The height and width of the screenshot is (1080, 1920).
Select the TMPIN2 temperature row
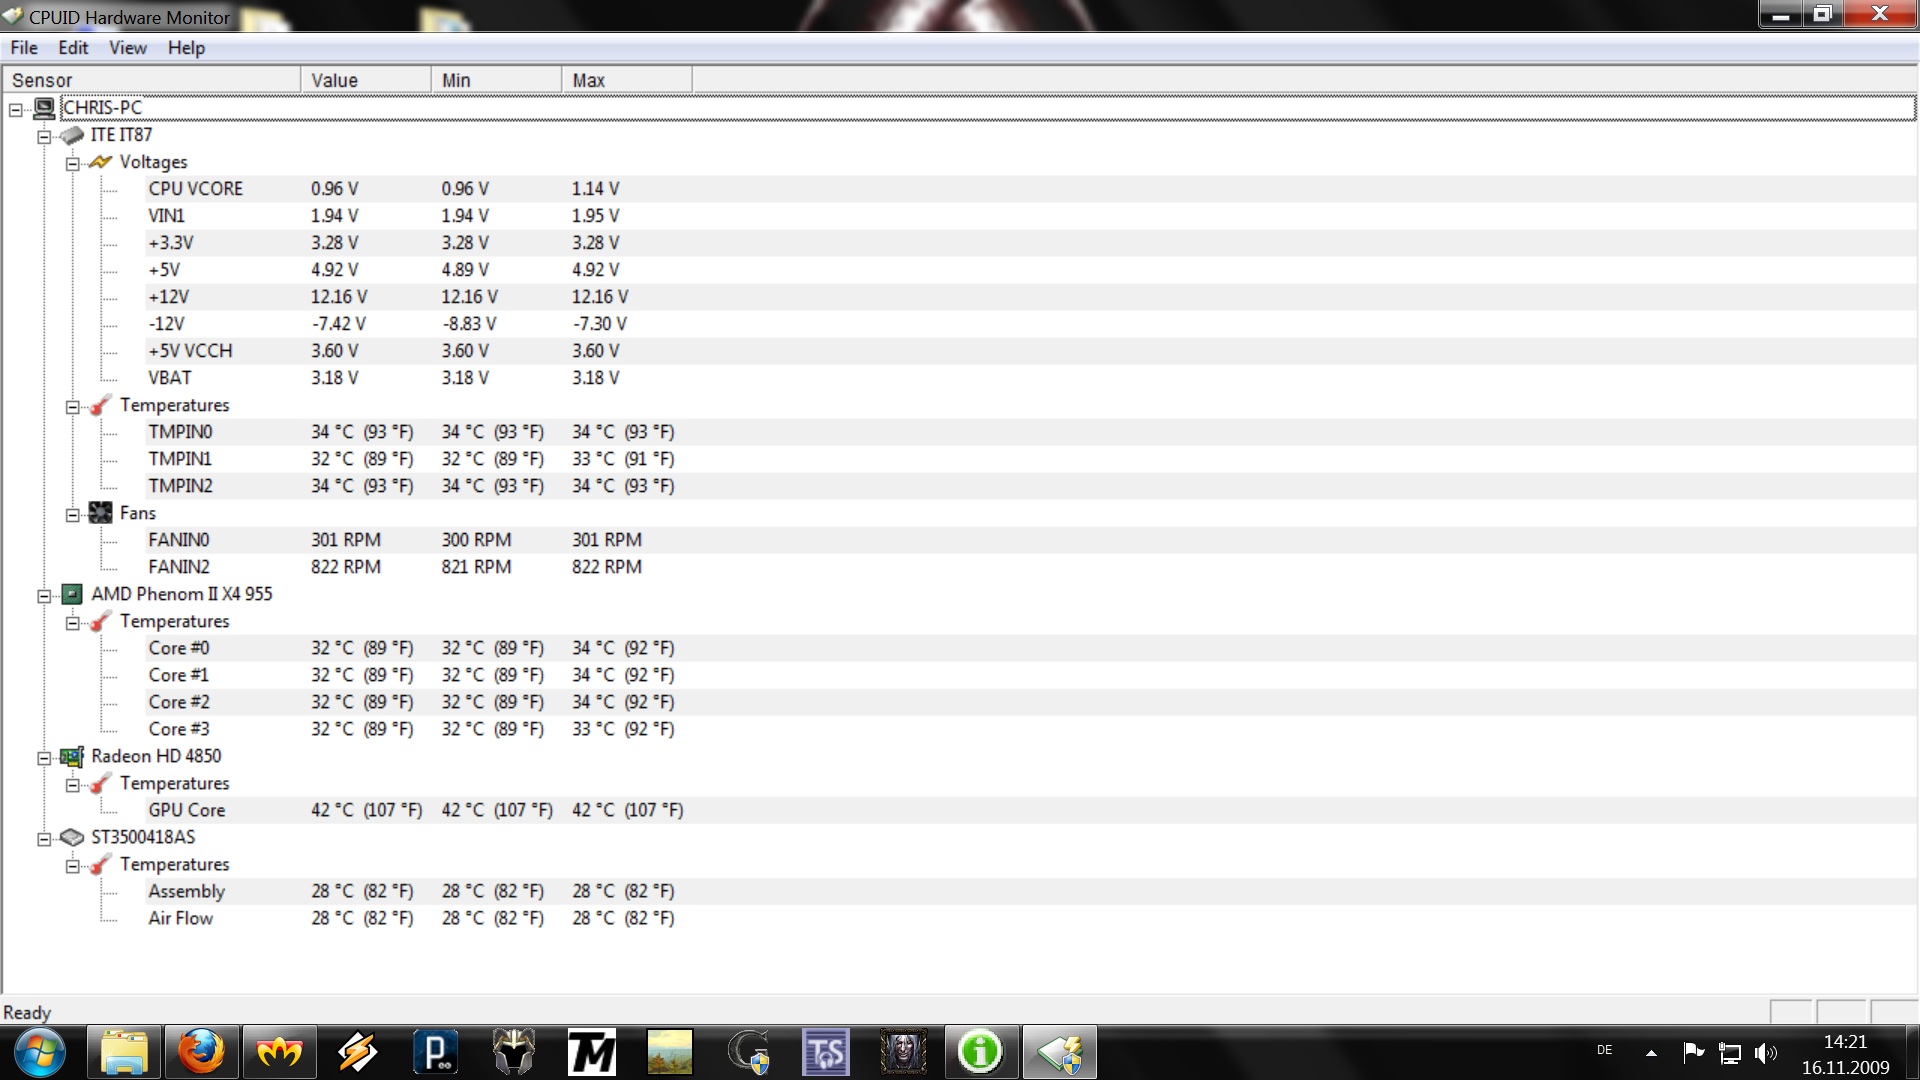[1031, 485]
